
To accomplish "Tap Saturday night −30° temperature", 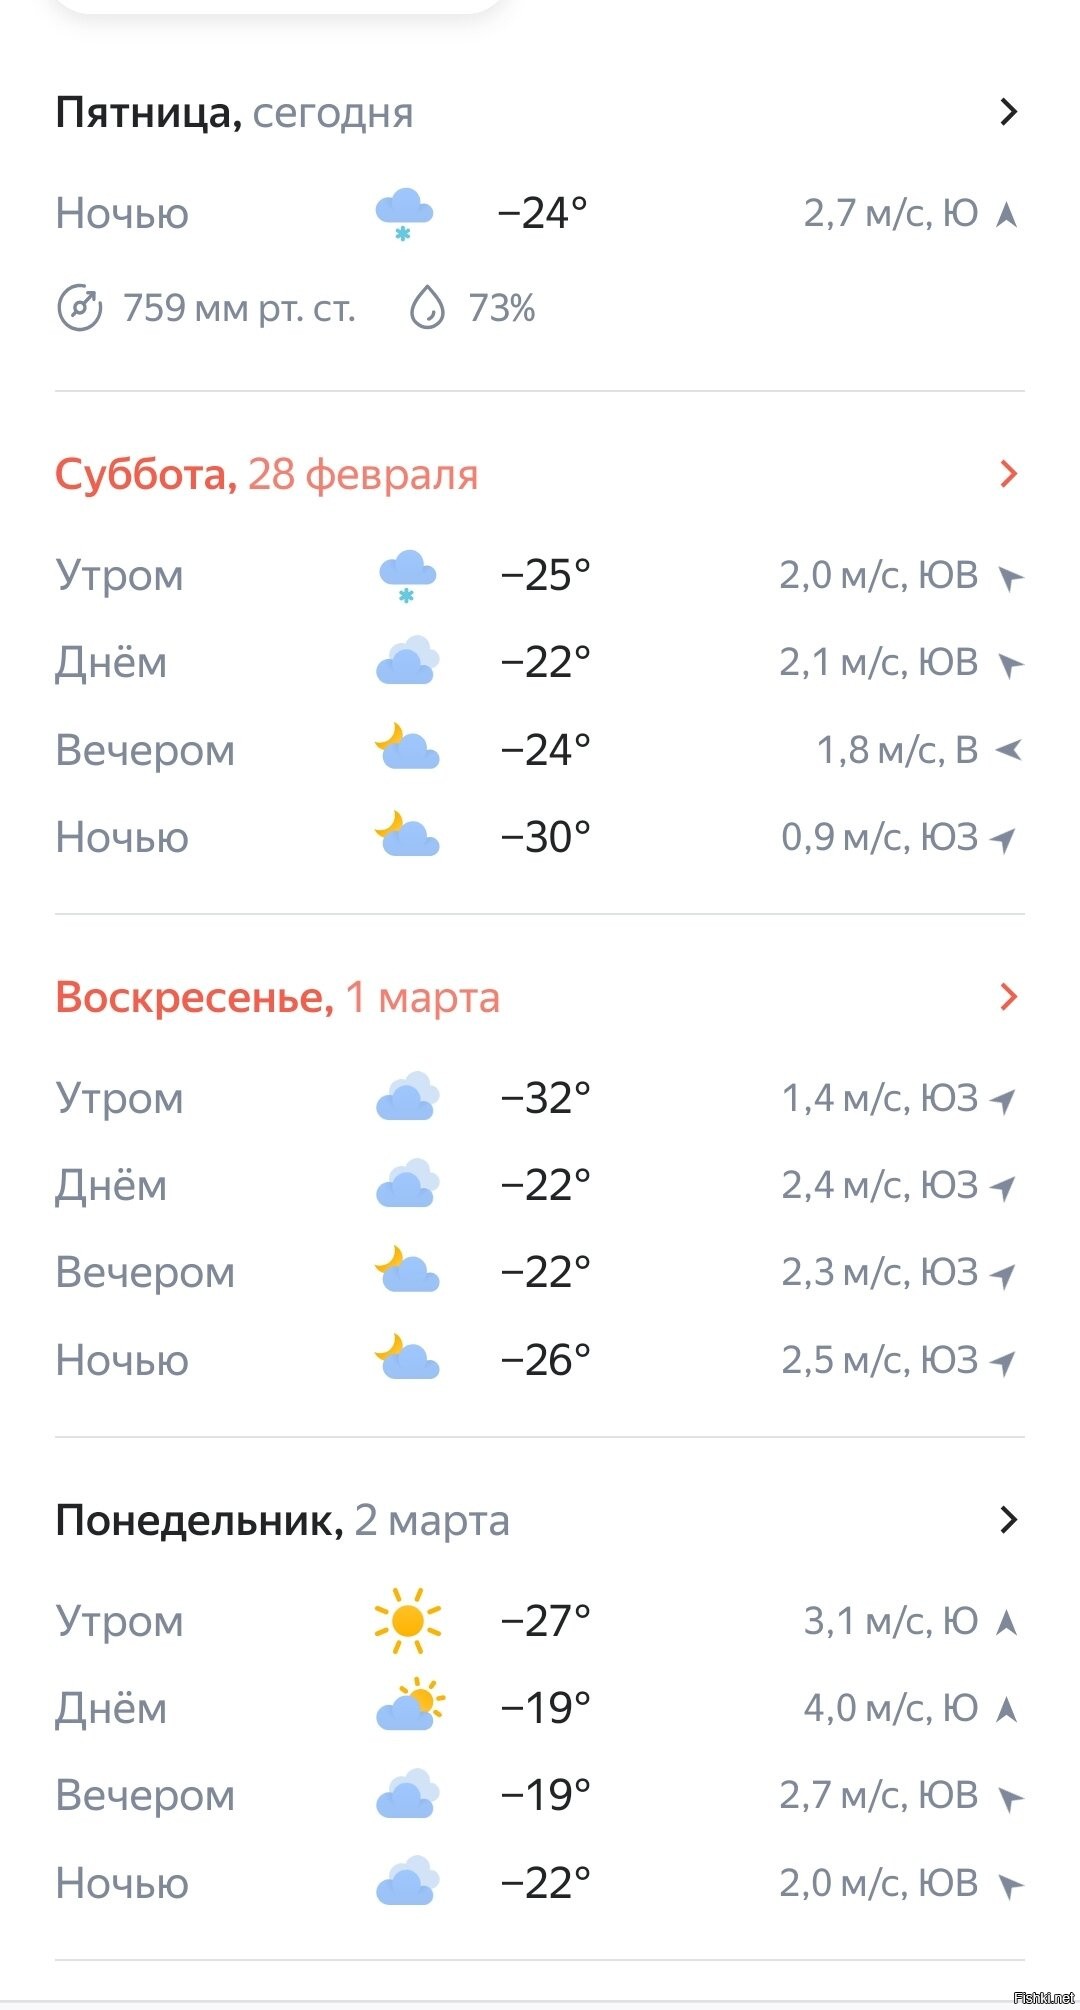I will (x=545, y=837).
